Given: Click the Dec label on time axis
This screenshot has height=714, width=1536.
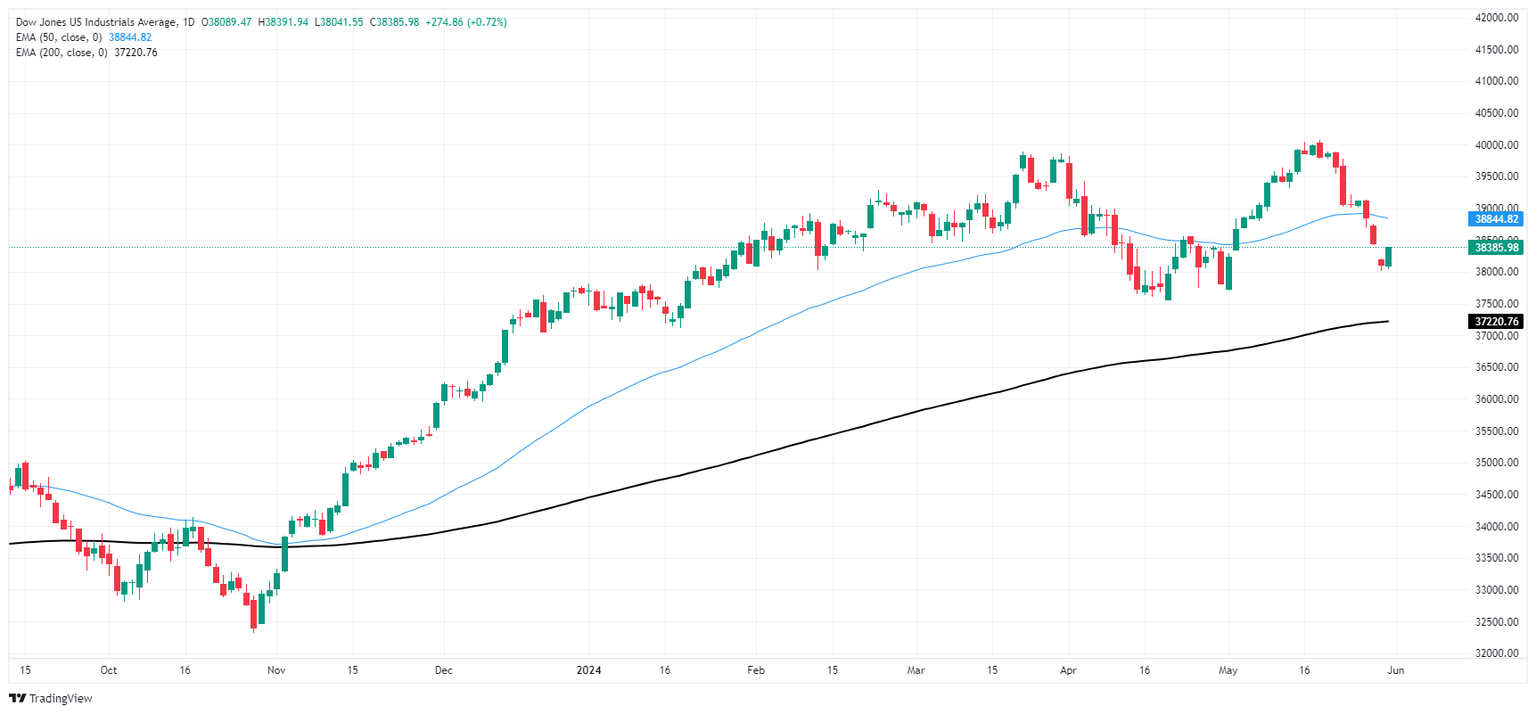Looking at the screenshot, I should coord(445,672).
